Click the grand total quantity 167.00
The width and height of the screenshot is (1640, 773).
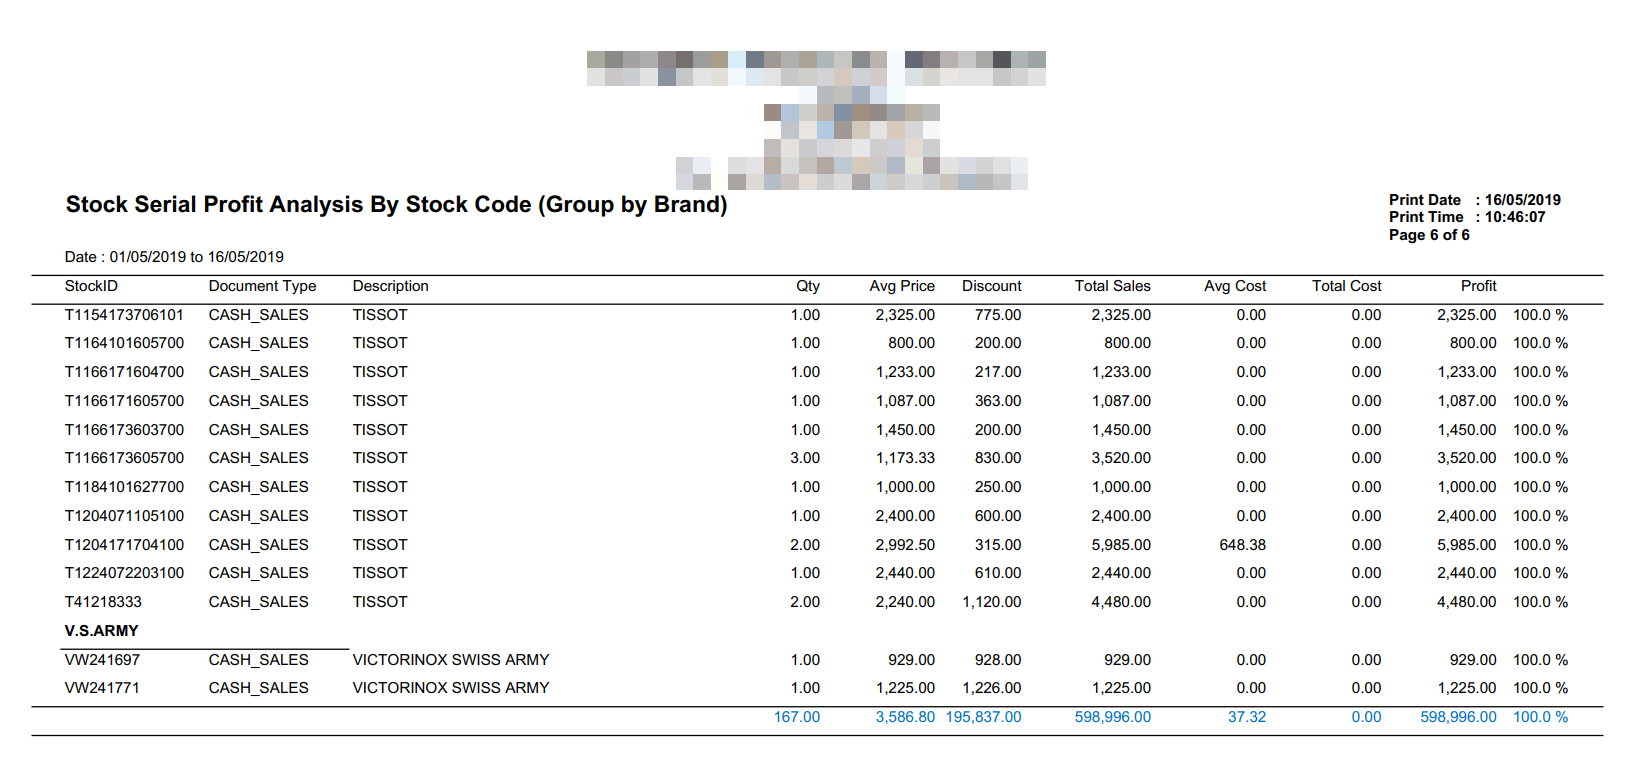click(797, 717)
